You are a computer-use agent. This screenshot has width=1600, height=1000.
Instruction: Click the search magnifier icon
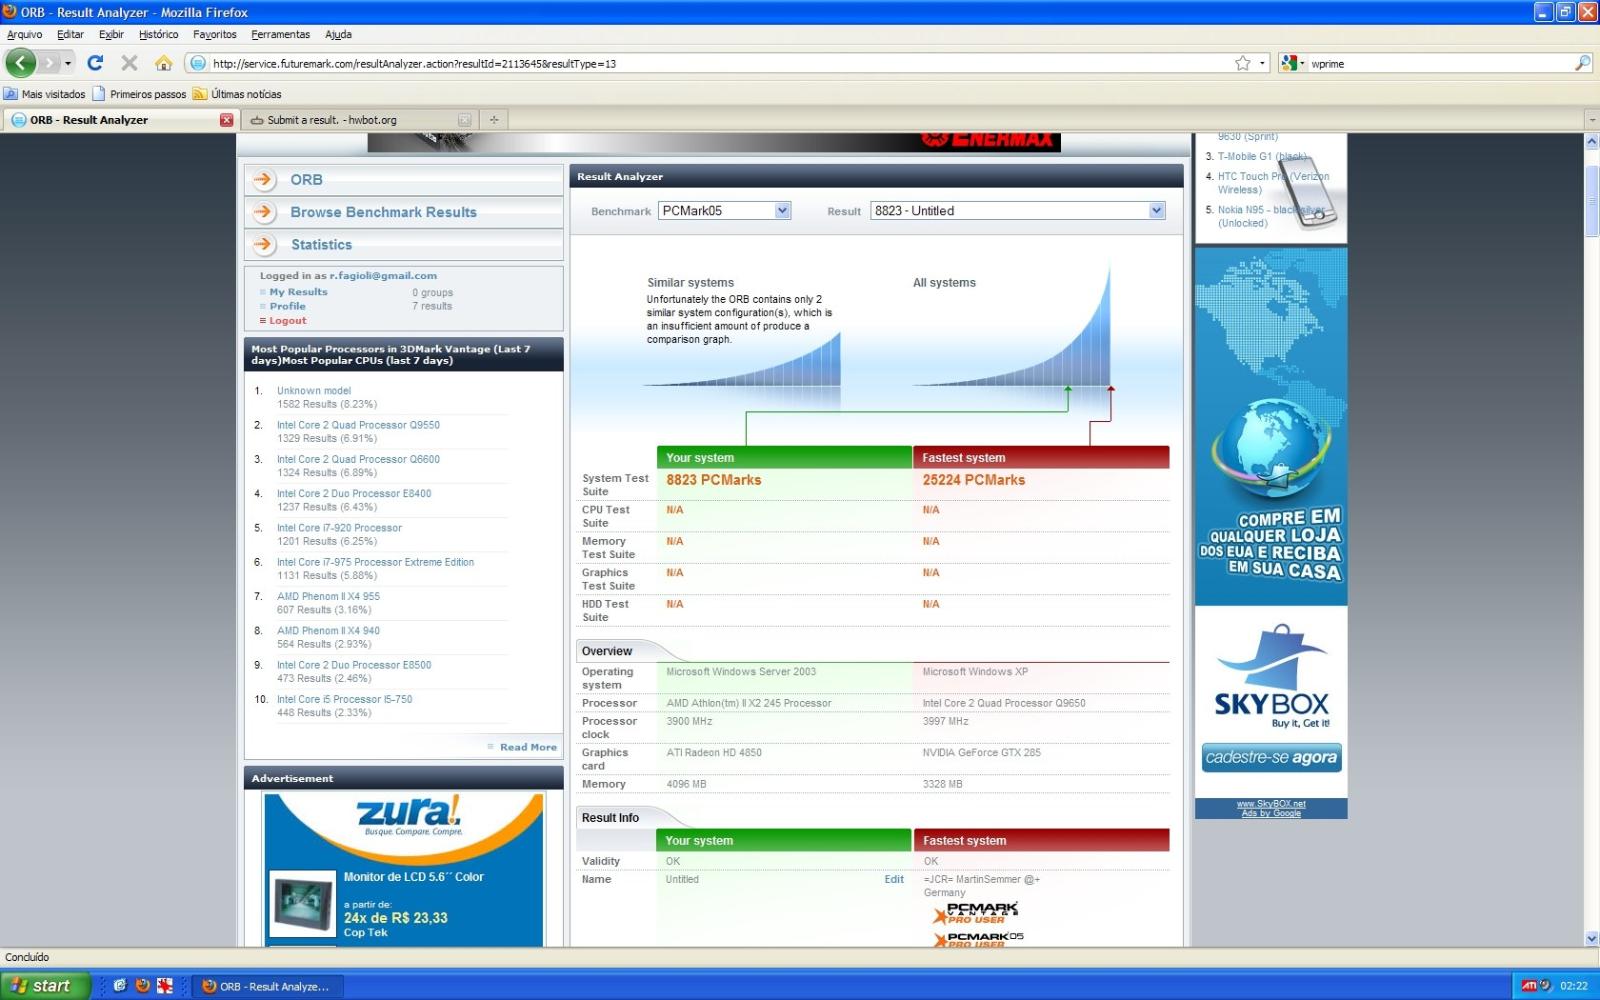click(1582, 63)
